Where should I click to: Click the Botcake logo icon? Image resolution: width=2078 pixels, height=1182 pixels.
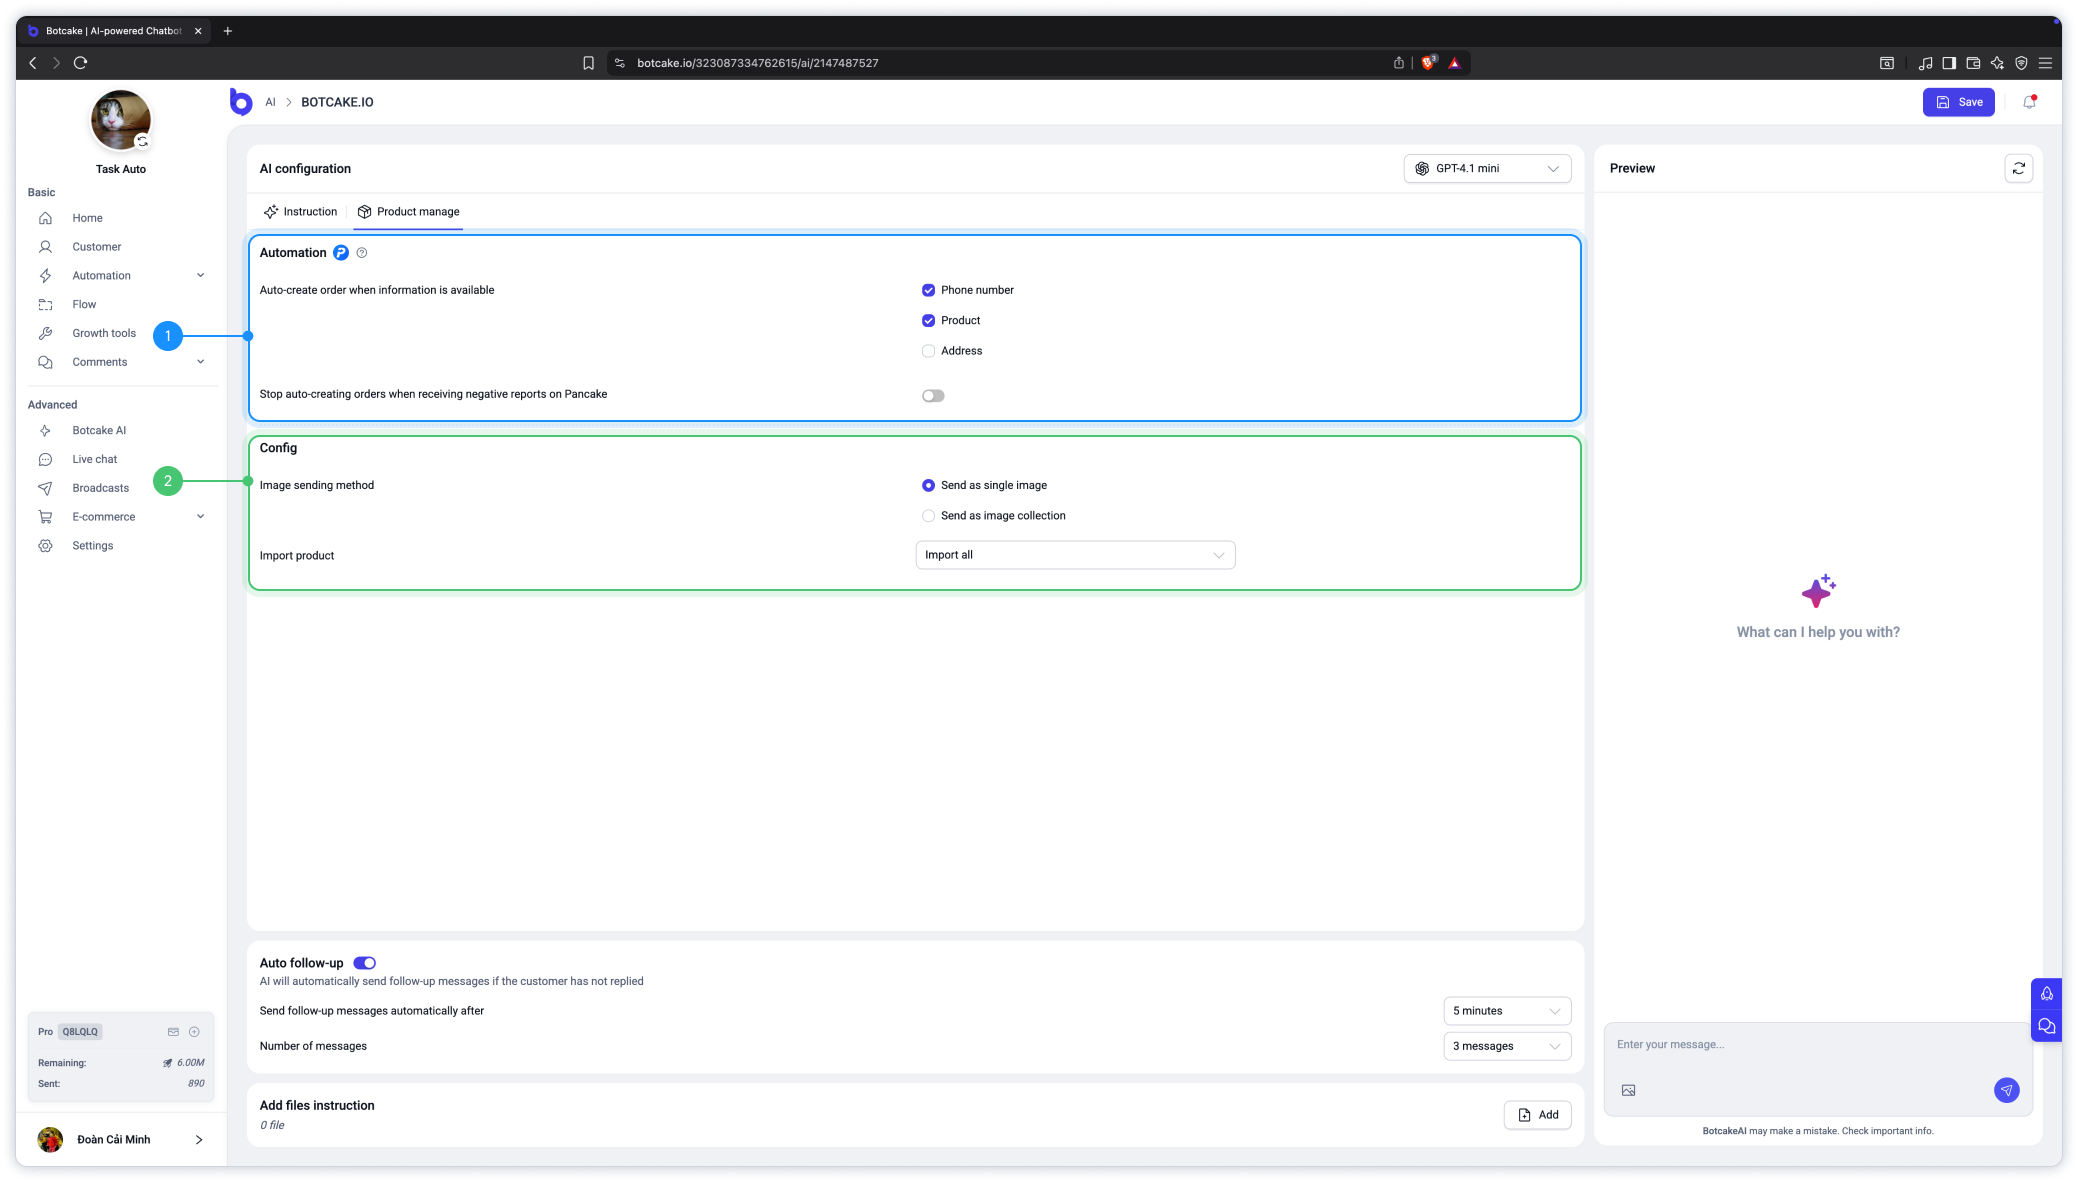click(240, 102)
